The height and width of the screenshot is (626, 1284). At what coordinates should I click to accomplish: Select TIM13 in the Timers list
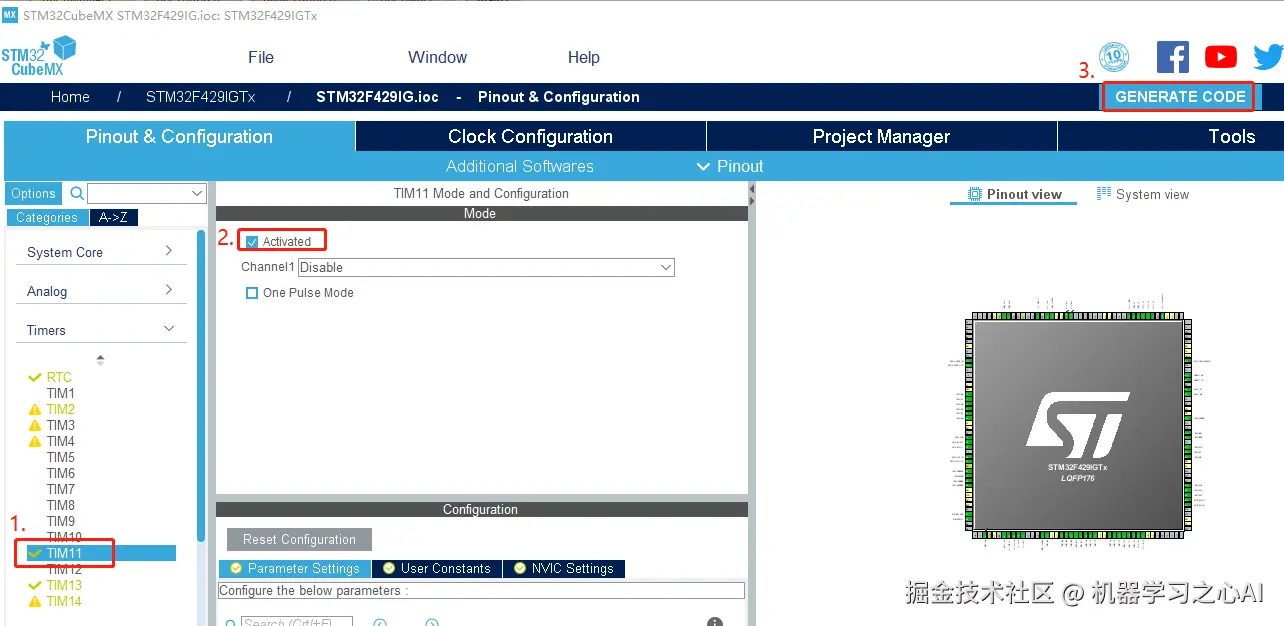(x=64, y=585)
